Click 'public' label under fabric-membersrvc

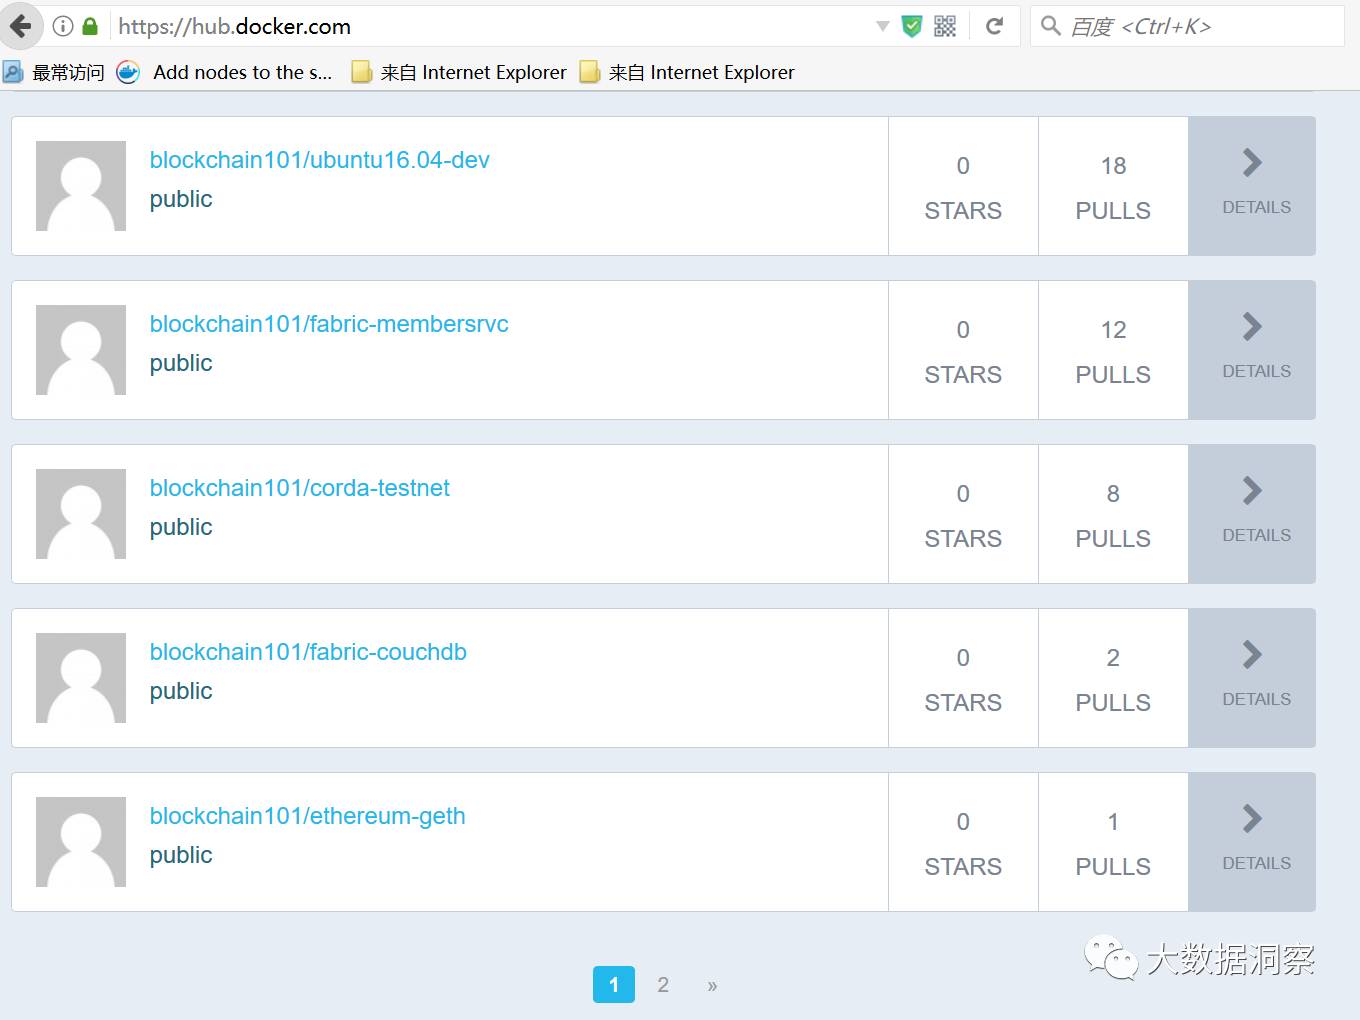[181, 364]
